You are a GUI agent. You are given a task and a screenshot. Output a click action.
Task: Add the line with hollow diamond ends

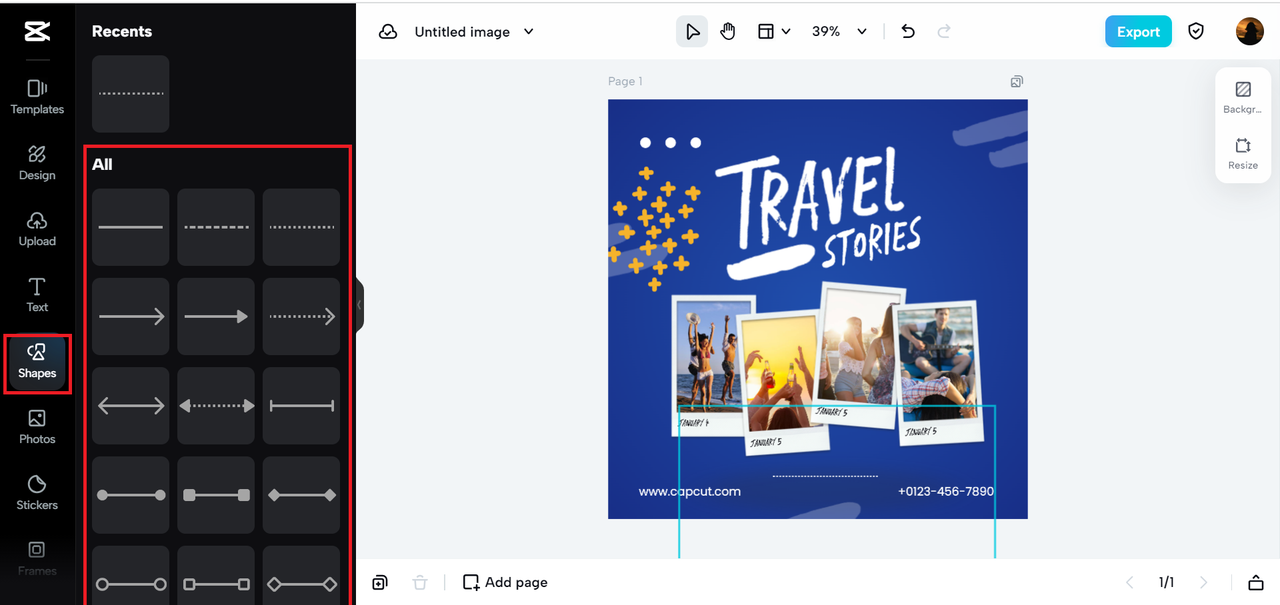(x=301, y=575)
